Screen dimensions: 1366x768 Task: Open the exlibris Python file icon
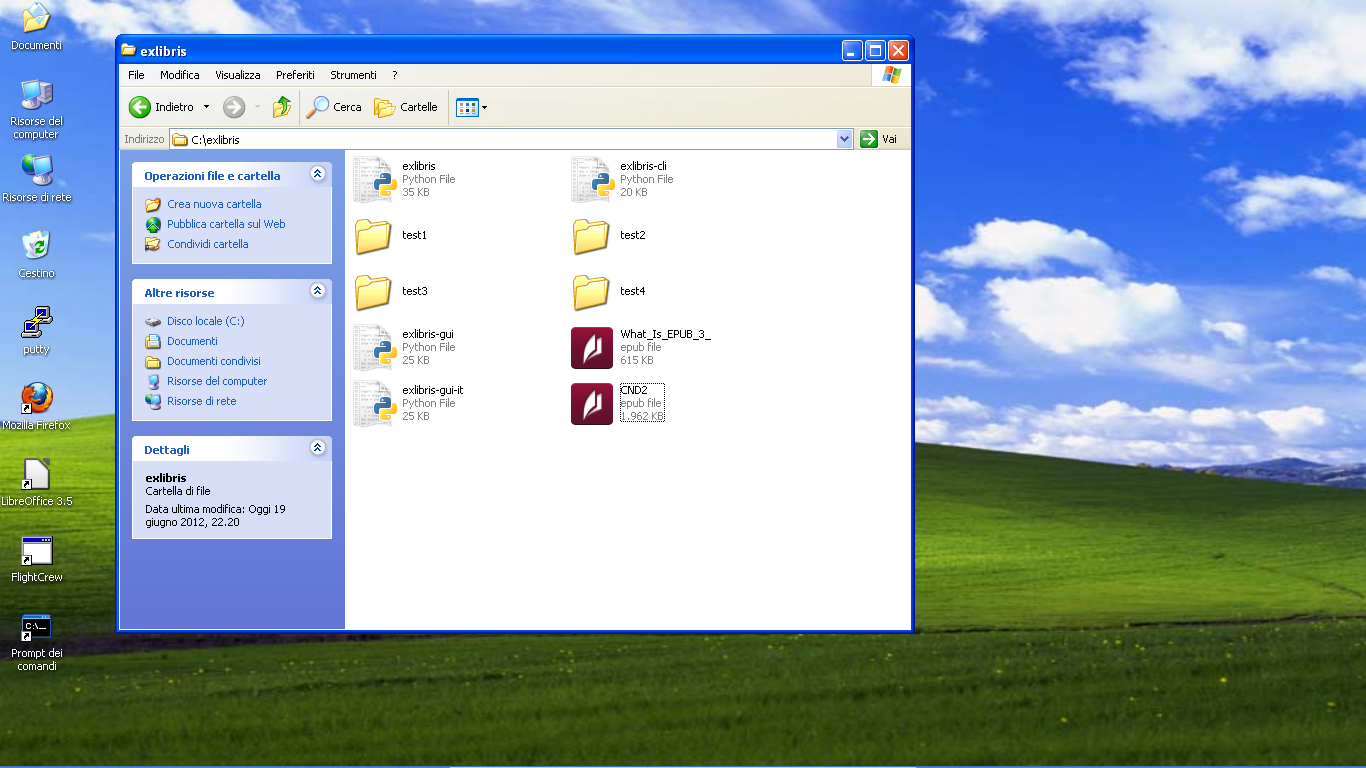click(376, 179)
